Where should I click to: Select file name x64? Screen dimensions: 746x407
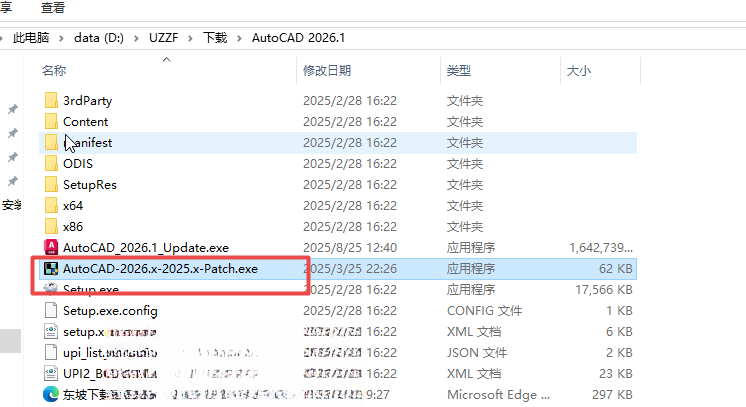(x=73, y=205)
